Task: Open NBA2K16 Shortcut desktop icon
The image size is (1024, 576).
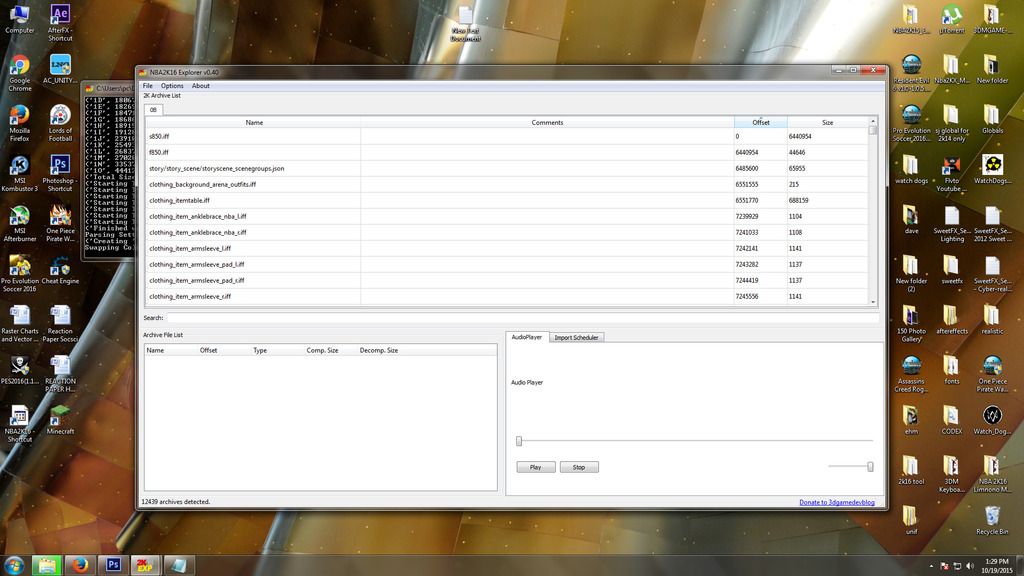Action: tap(20, 424)
